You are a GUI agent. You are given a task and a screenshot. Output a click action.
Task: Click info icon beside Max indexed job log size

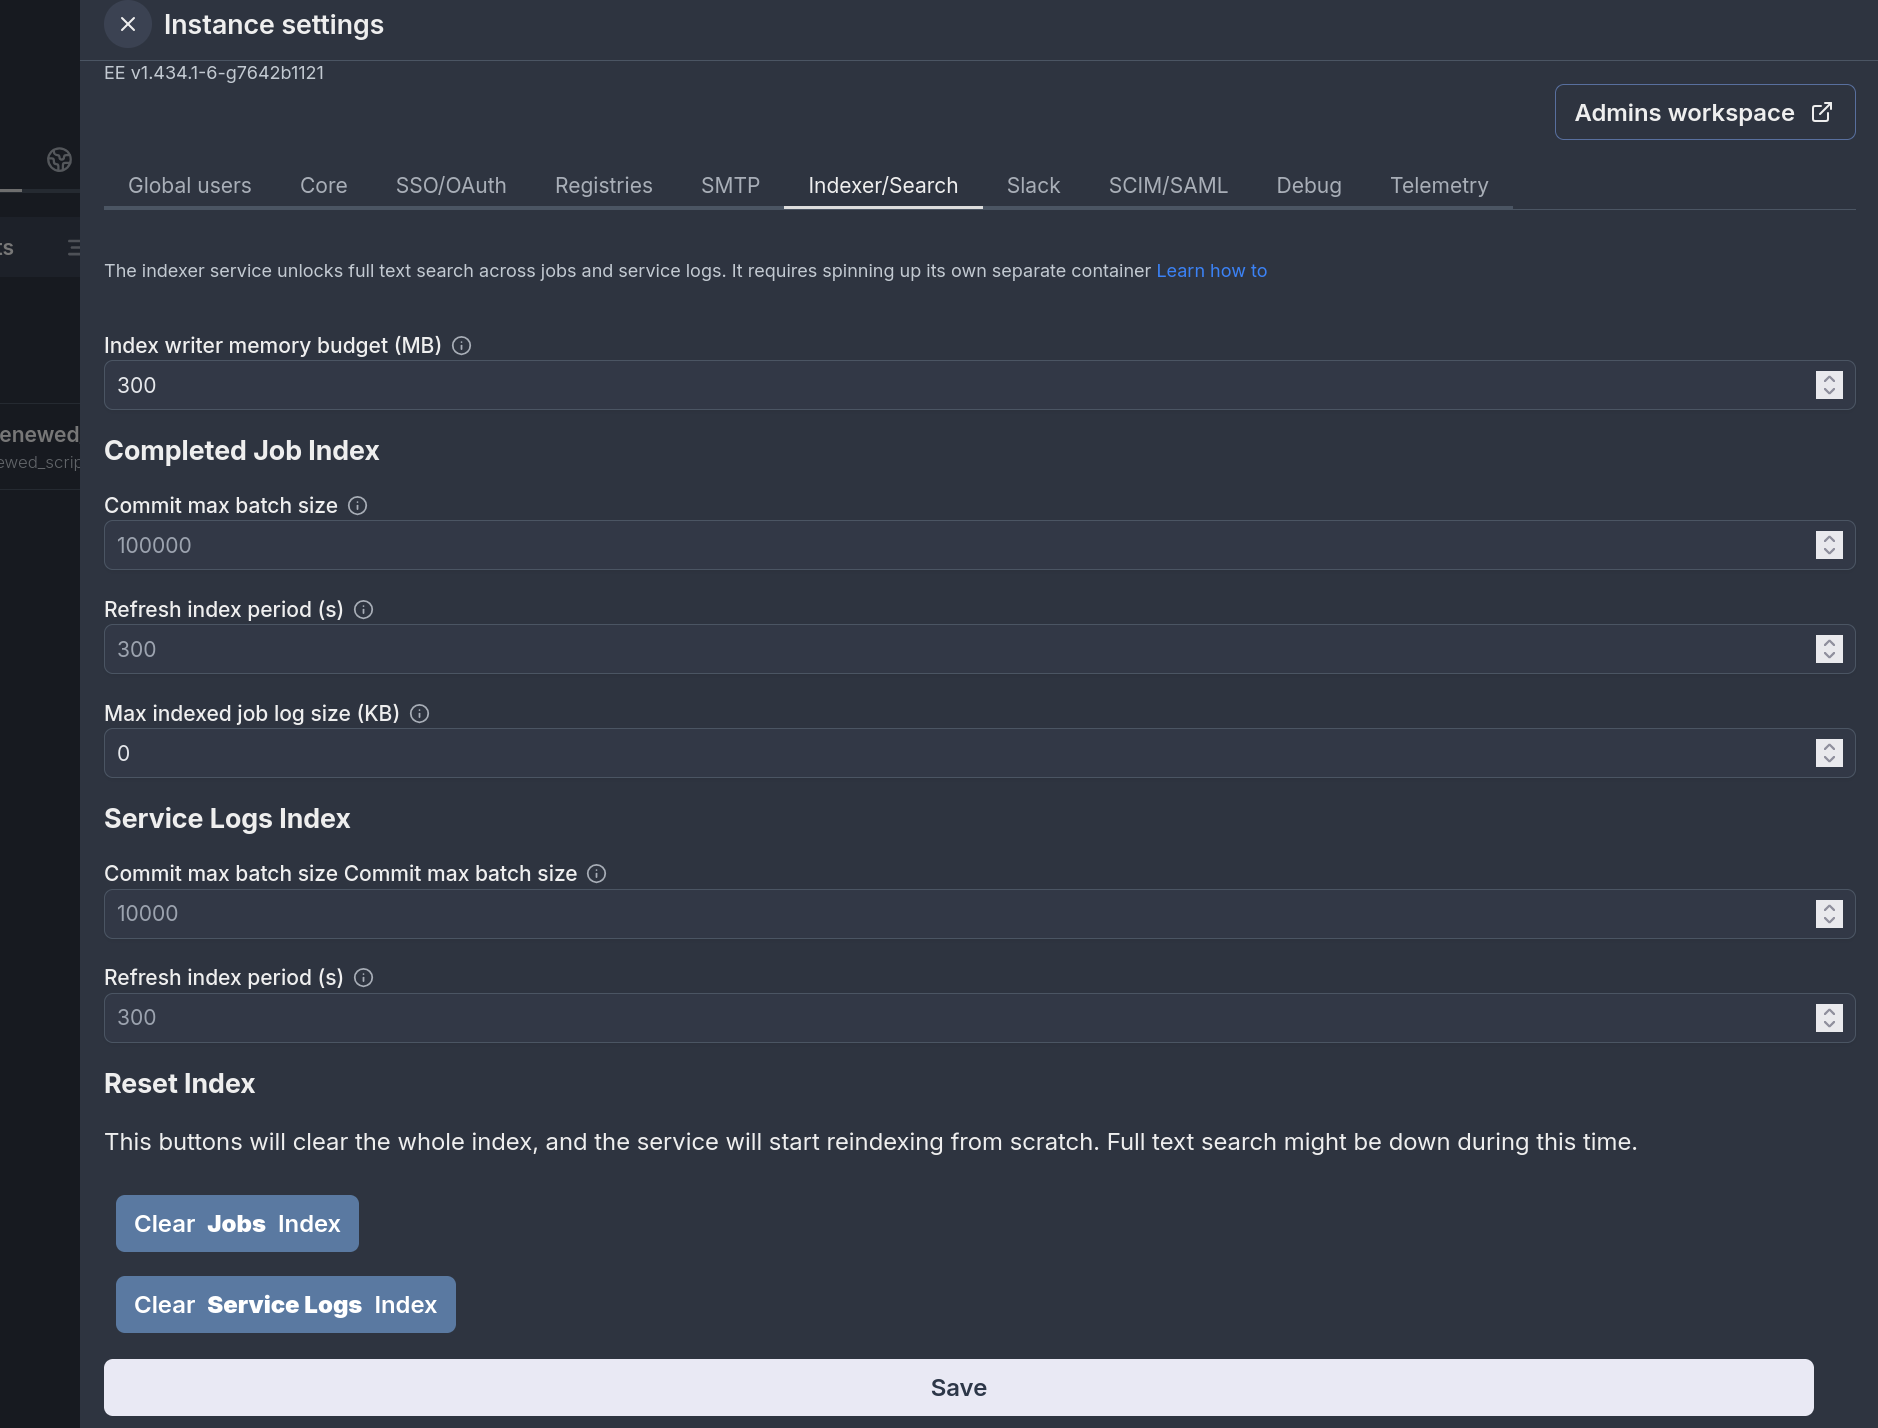pyautogui.click(x=420, y=714)
